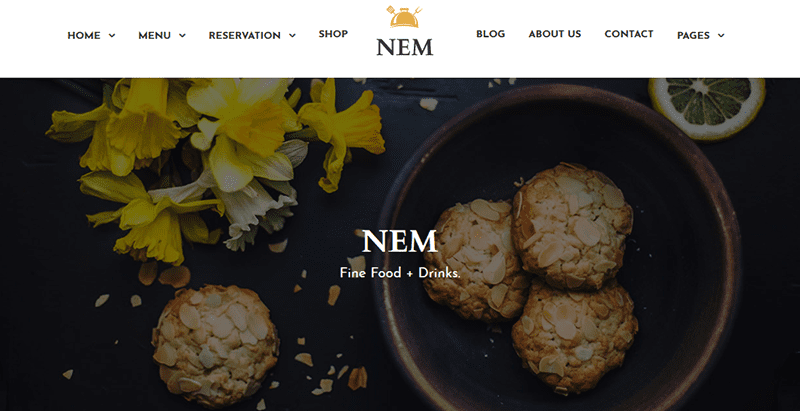
Task: Go to the Contact page
Action: tap(629, 34)
